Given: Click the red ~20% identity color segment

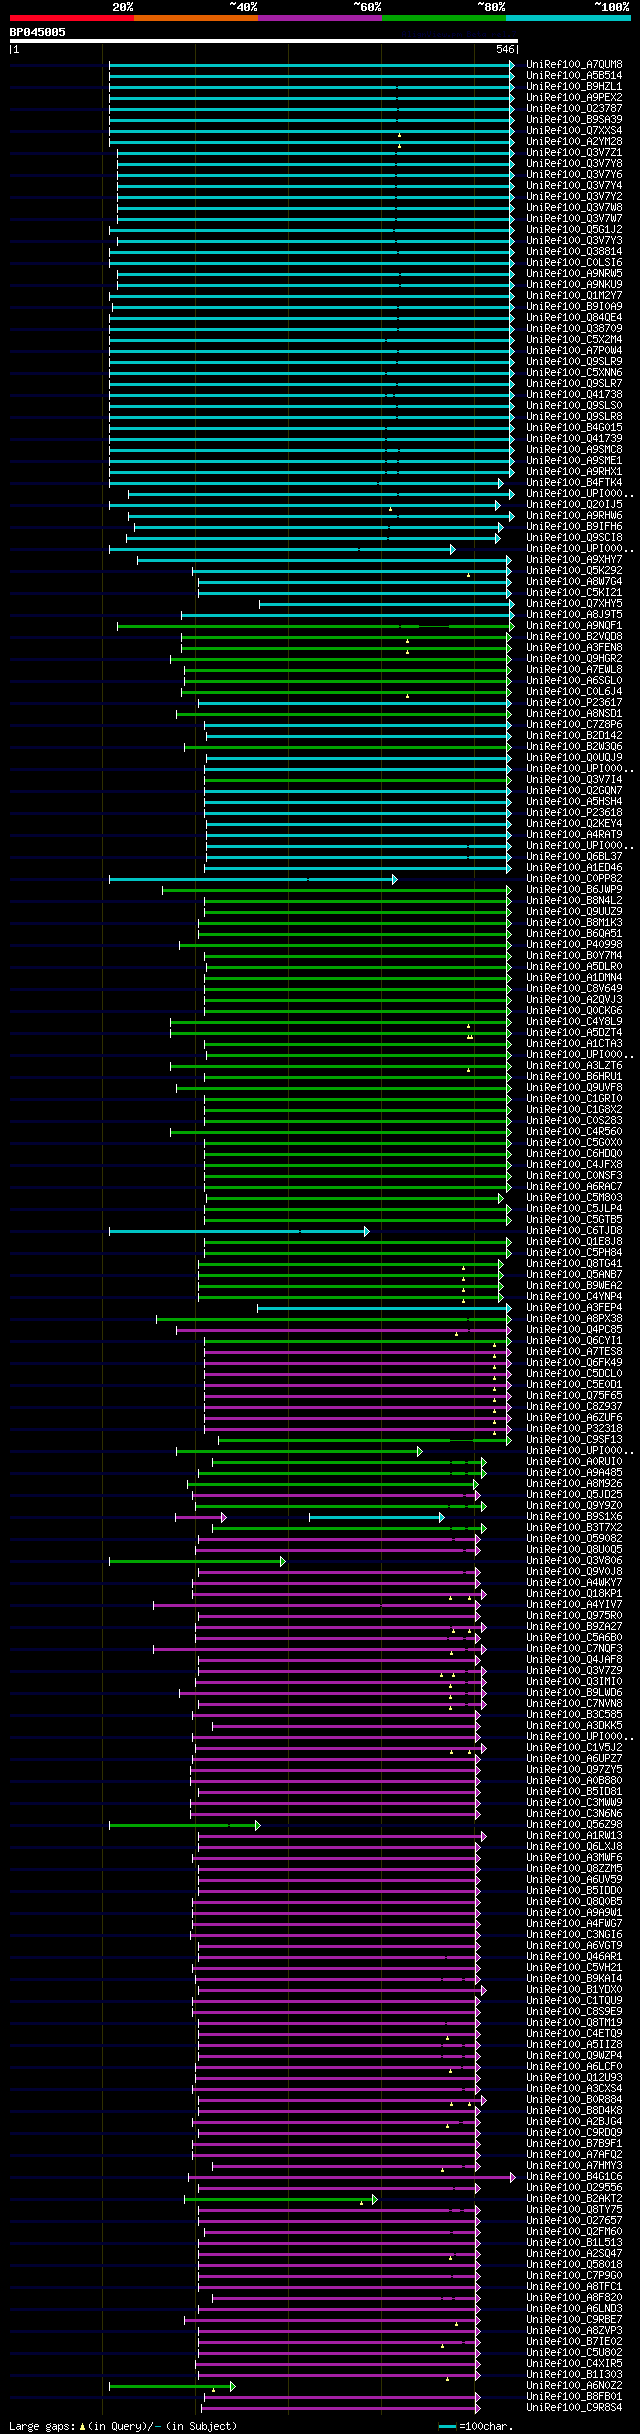Looking at the screenshot, I should click(x=71, y=18).
